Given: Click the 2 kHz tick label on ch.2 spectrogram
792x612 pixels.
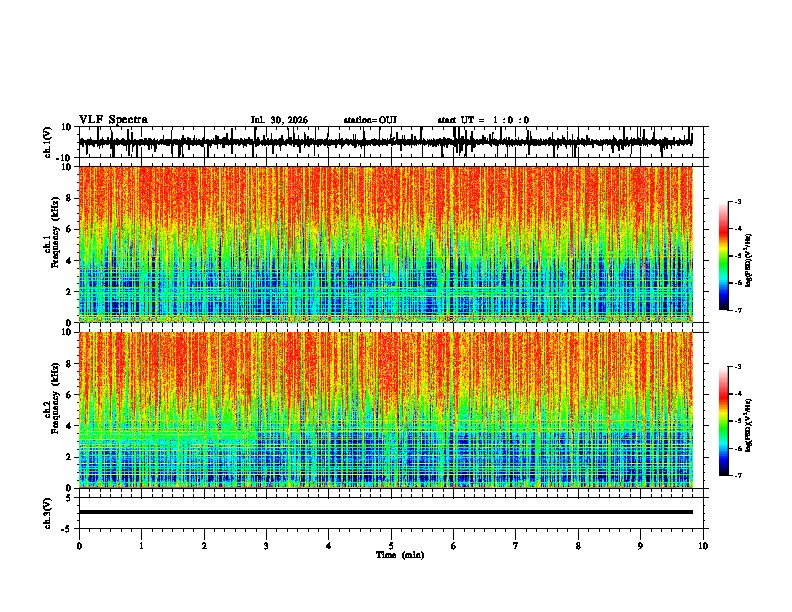Looking at the screenshot, I should pos(70,457).
